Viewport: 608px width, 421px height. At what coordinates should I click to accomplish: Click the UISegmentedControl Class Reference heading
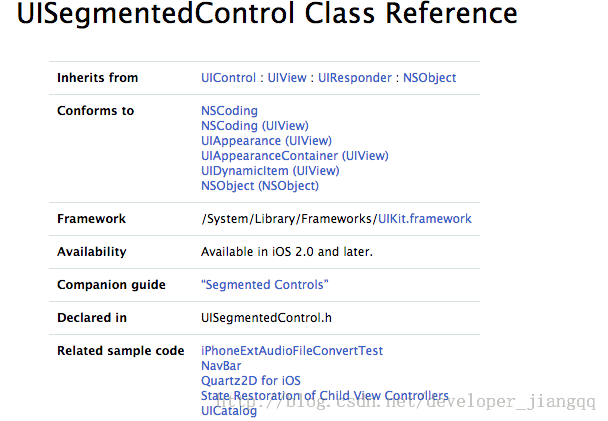267,15
